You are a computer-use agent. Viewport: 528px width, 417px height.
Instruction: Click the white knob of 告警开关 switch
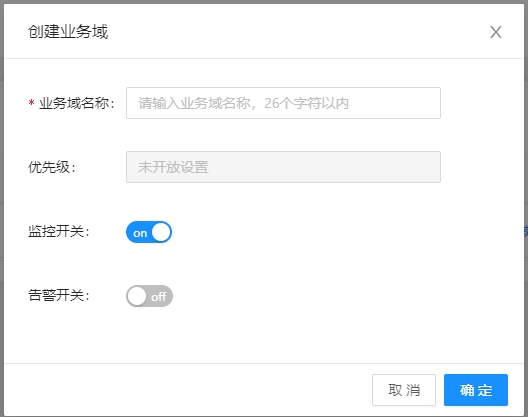[x=137, y=296]
